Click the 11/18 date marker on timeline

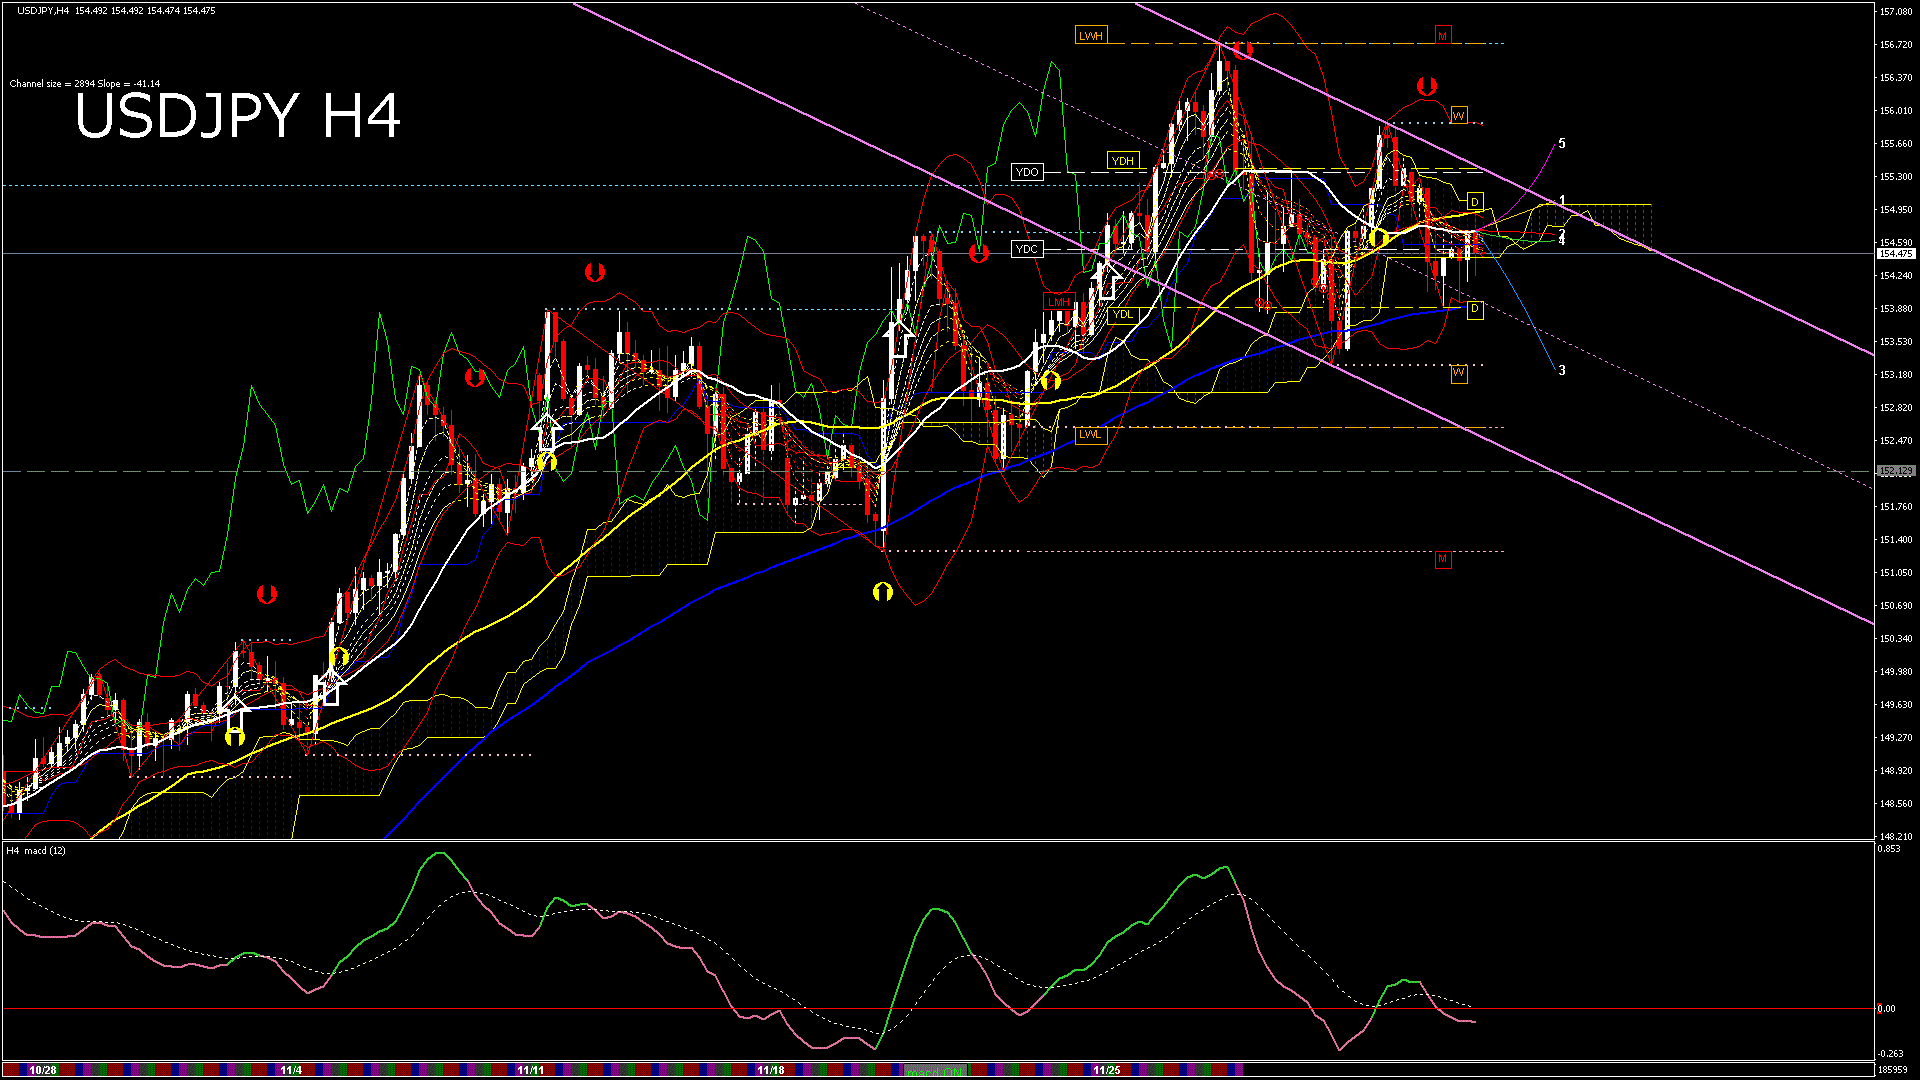[771, 1070]
